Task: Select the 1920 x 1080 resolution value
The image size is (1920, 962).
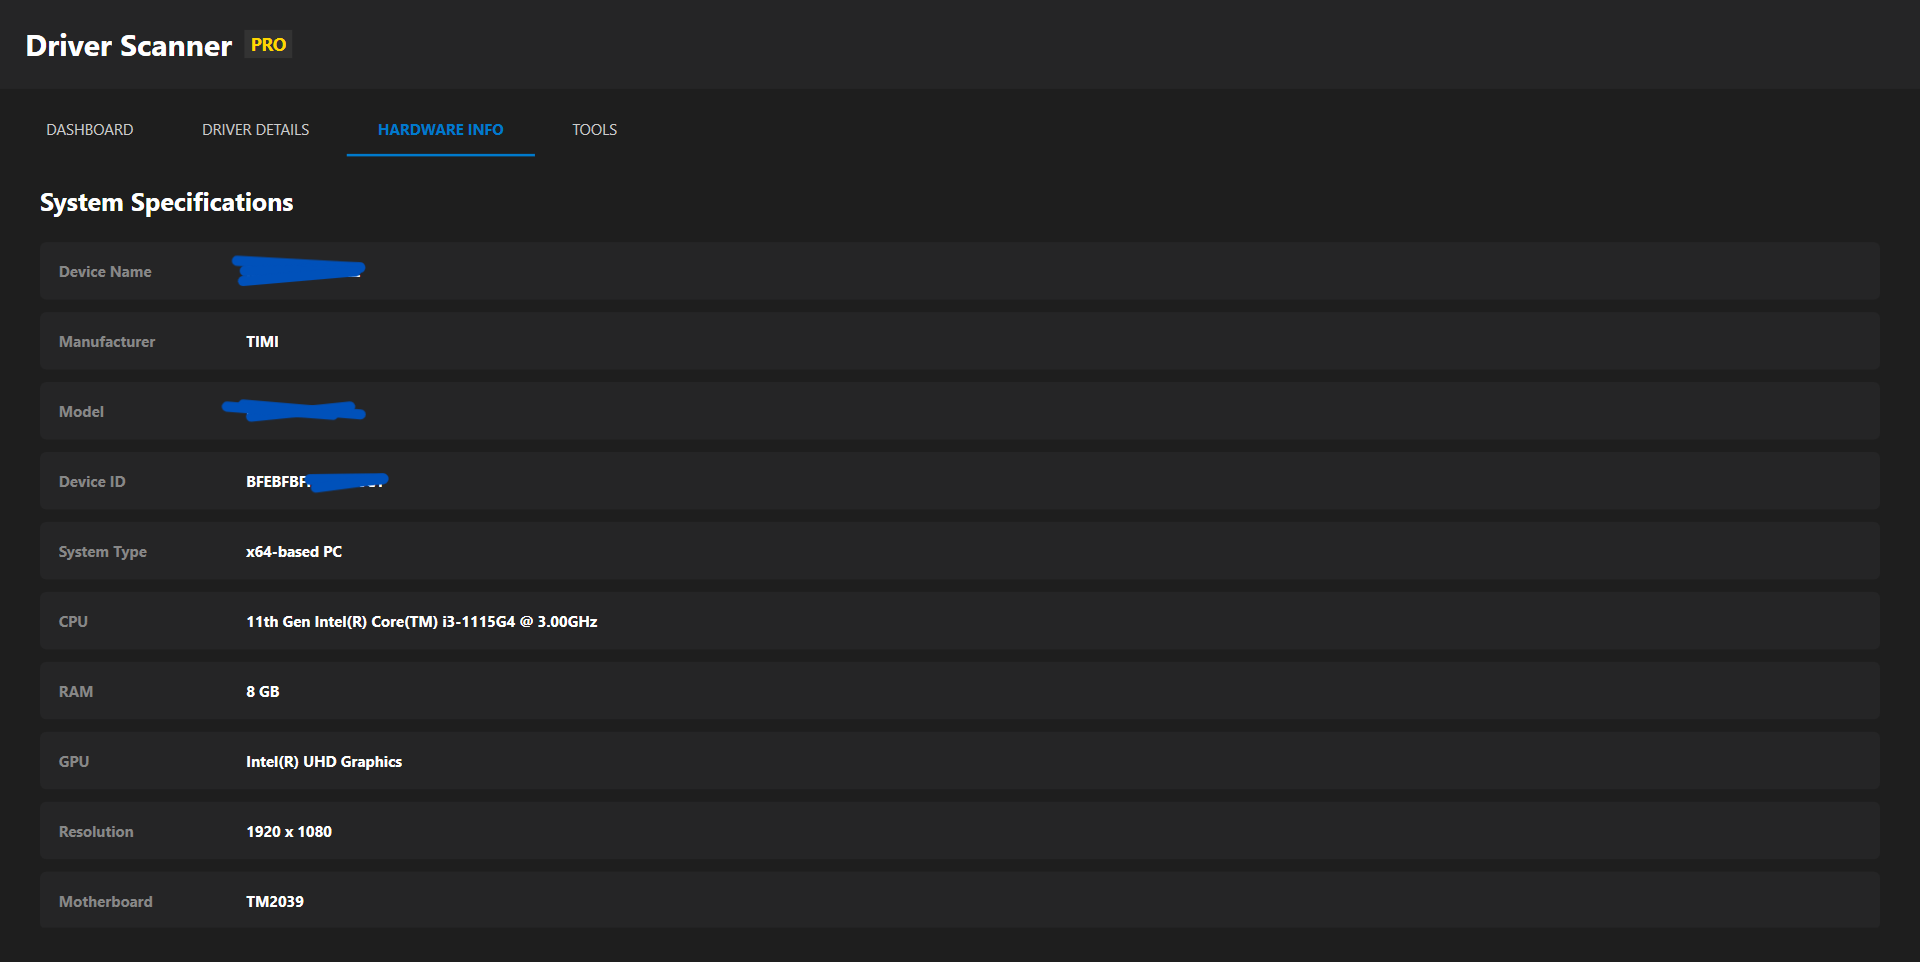Action: tap(289, 832)
